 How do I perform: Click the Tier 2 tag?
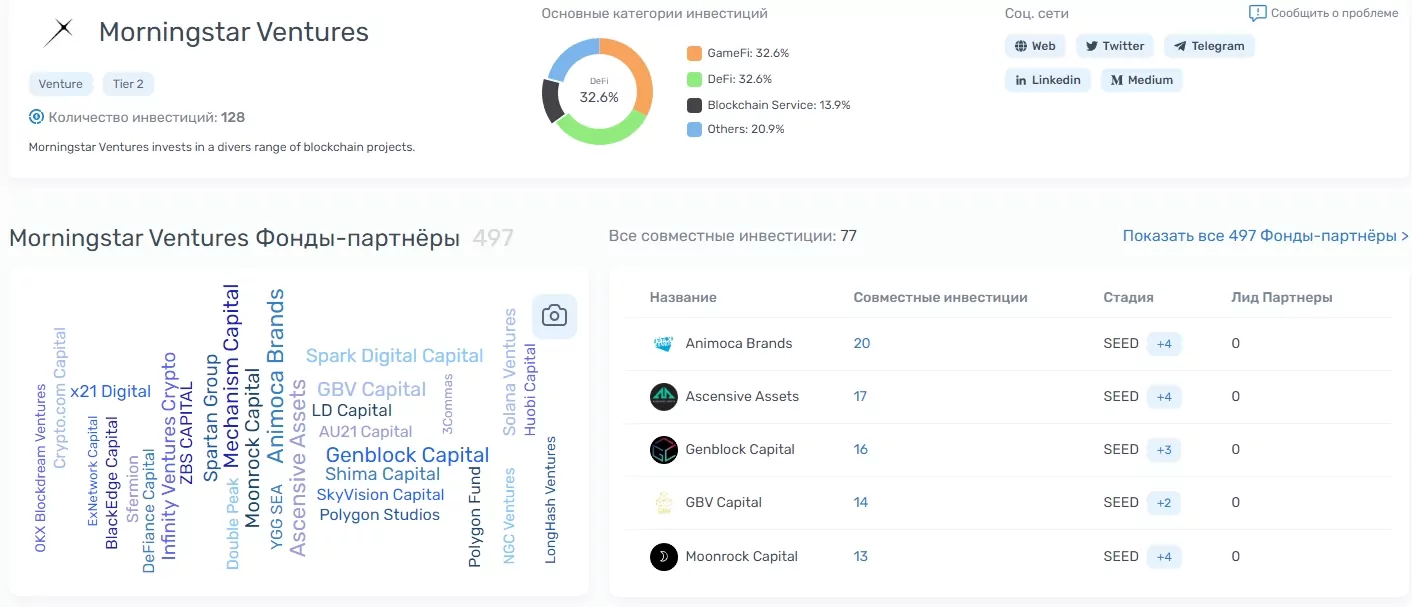click(128, 84)
